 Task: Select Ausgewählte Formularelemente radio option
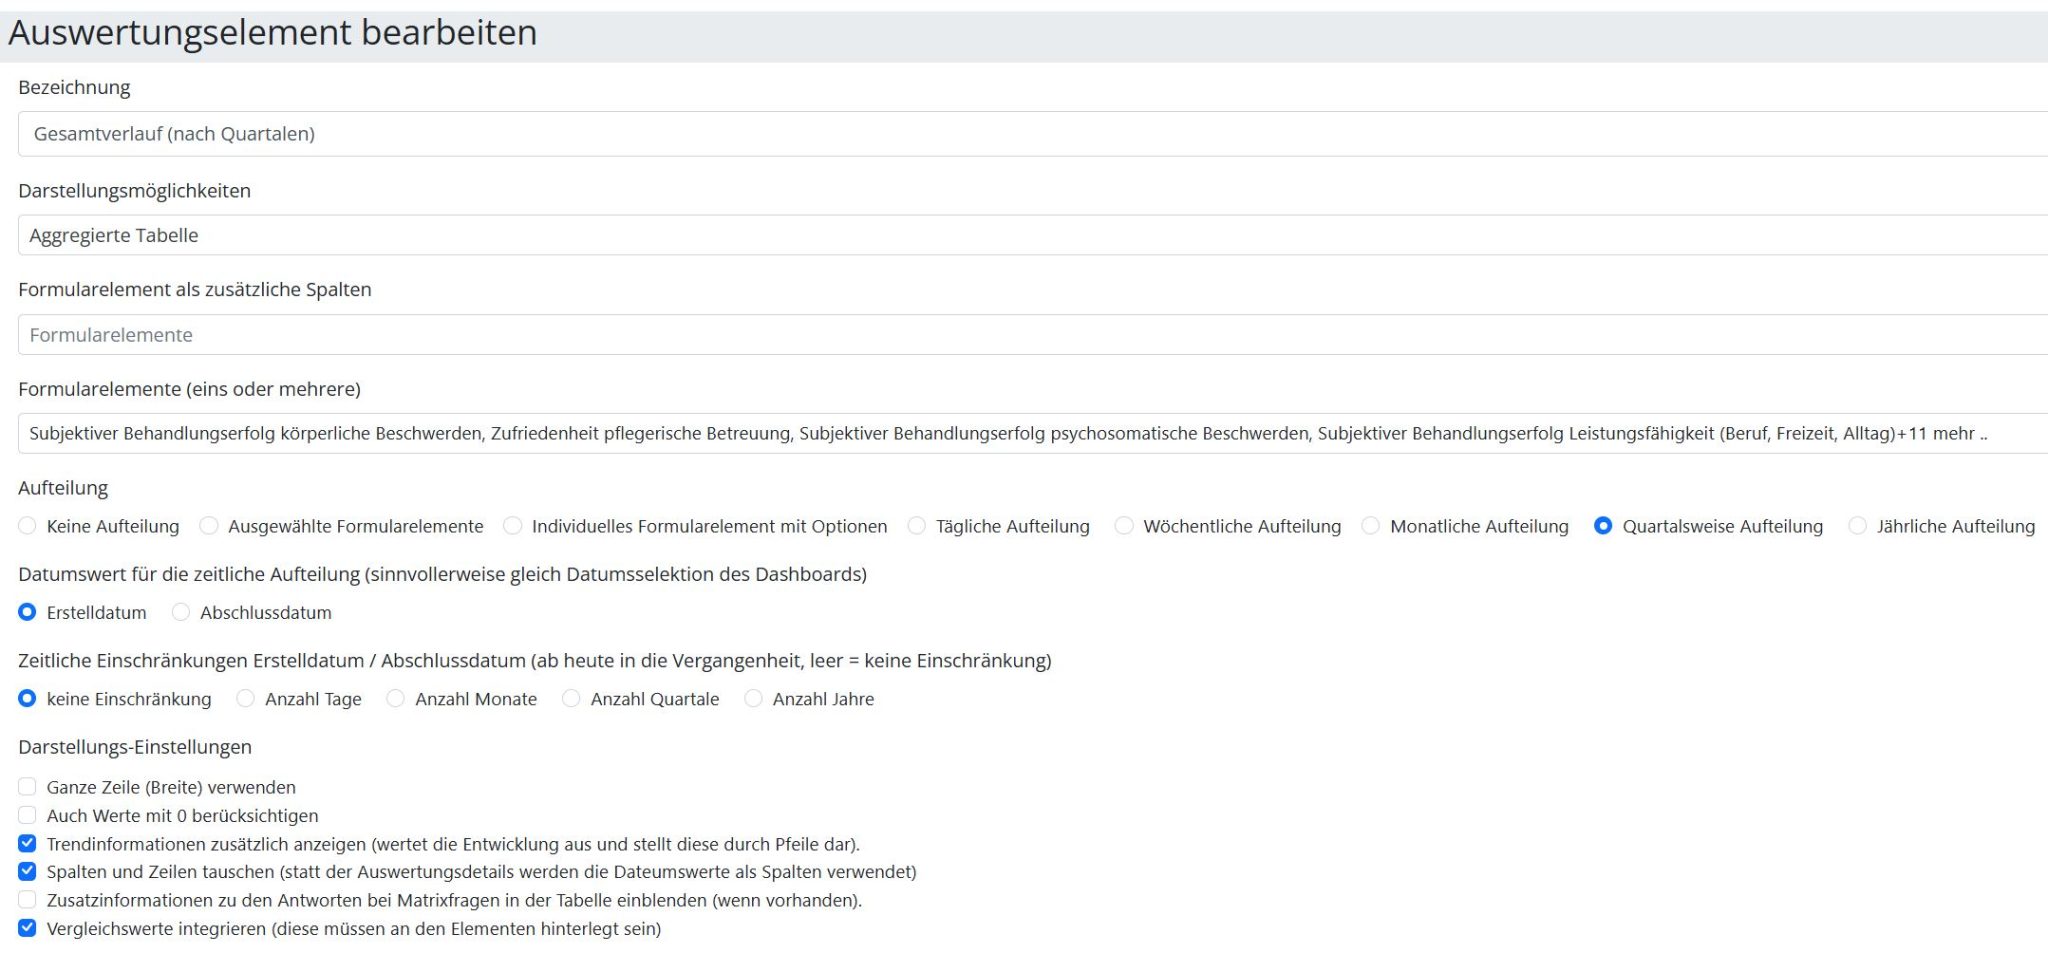click(x=209, y=526)
